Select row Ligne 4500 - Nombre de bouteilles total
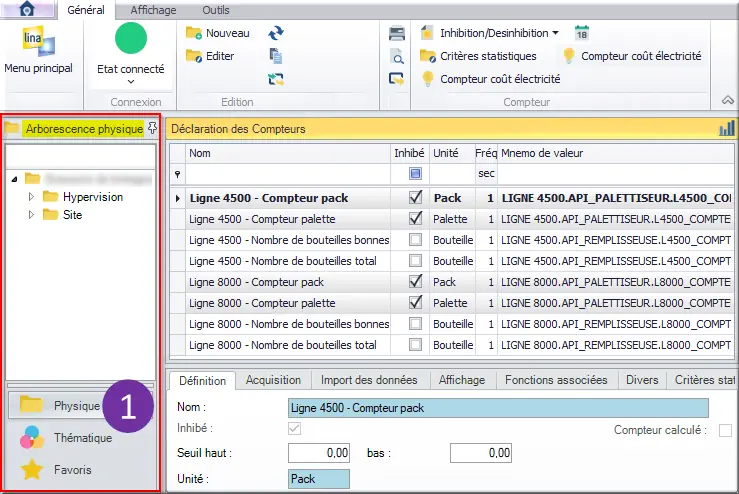The height and width of the screenshot is (494, 739). 451,261
